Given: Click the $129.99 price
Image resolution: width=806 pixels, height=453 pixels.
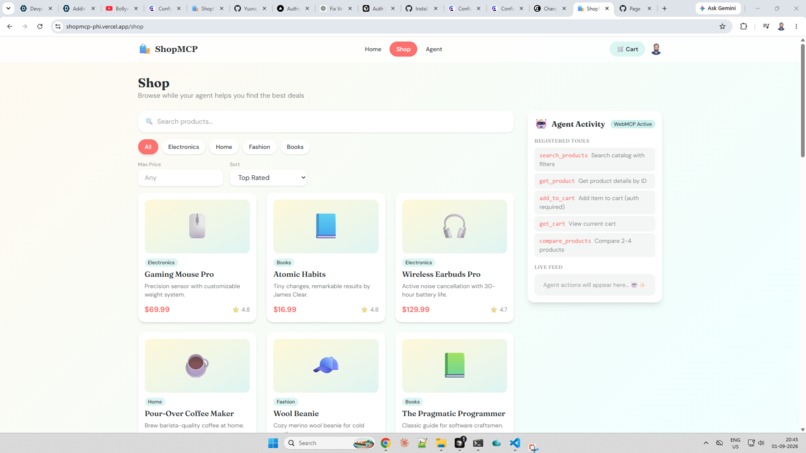Looking at the screenshot, I should tap(415, 310).
